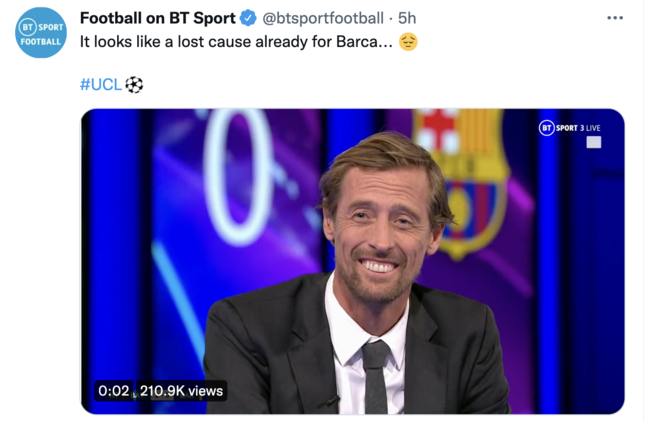Click the blue verified badge
This screenshot has height=422, width=650.
pos(249,18)
